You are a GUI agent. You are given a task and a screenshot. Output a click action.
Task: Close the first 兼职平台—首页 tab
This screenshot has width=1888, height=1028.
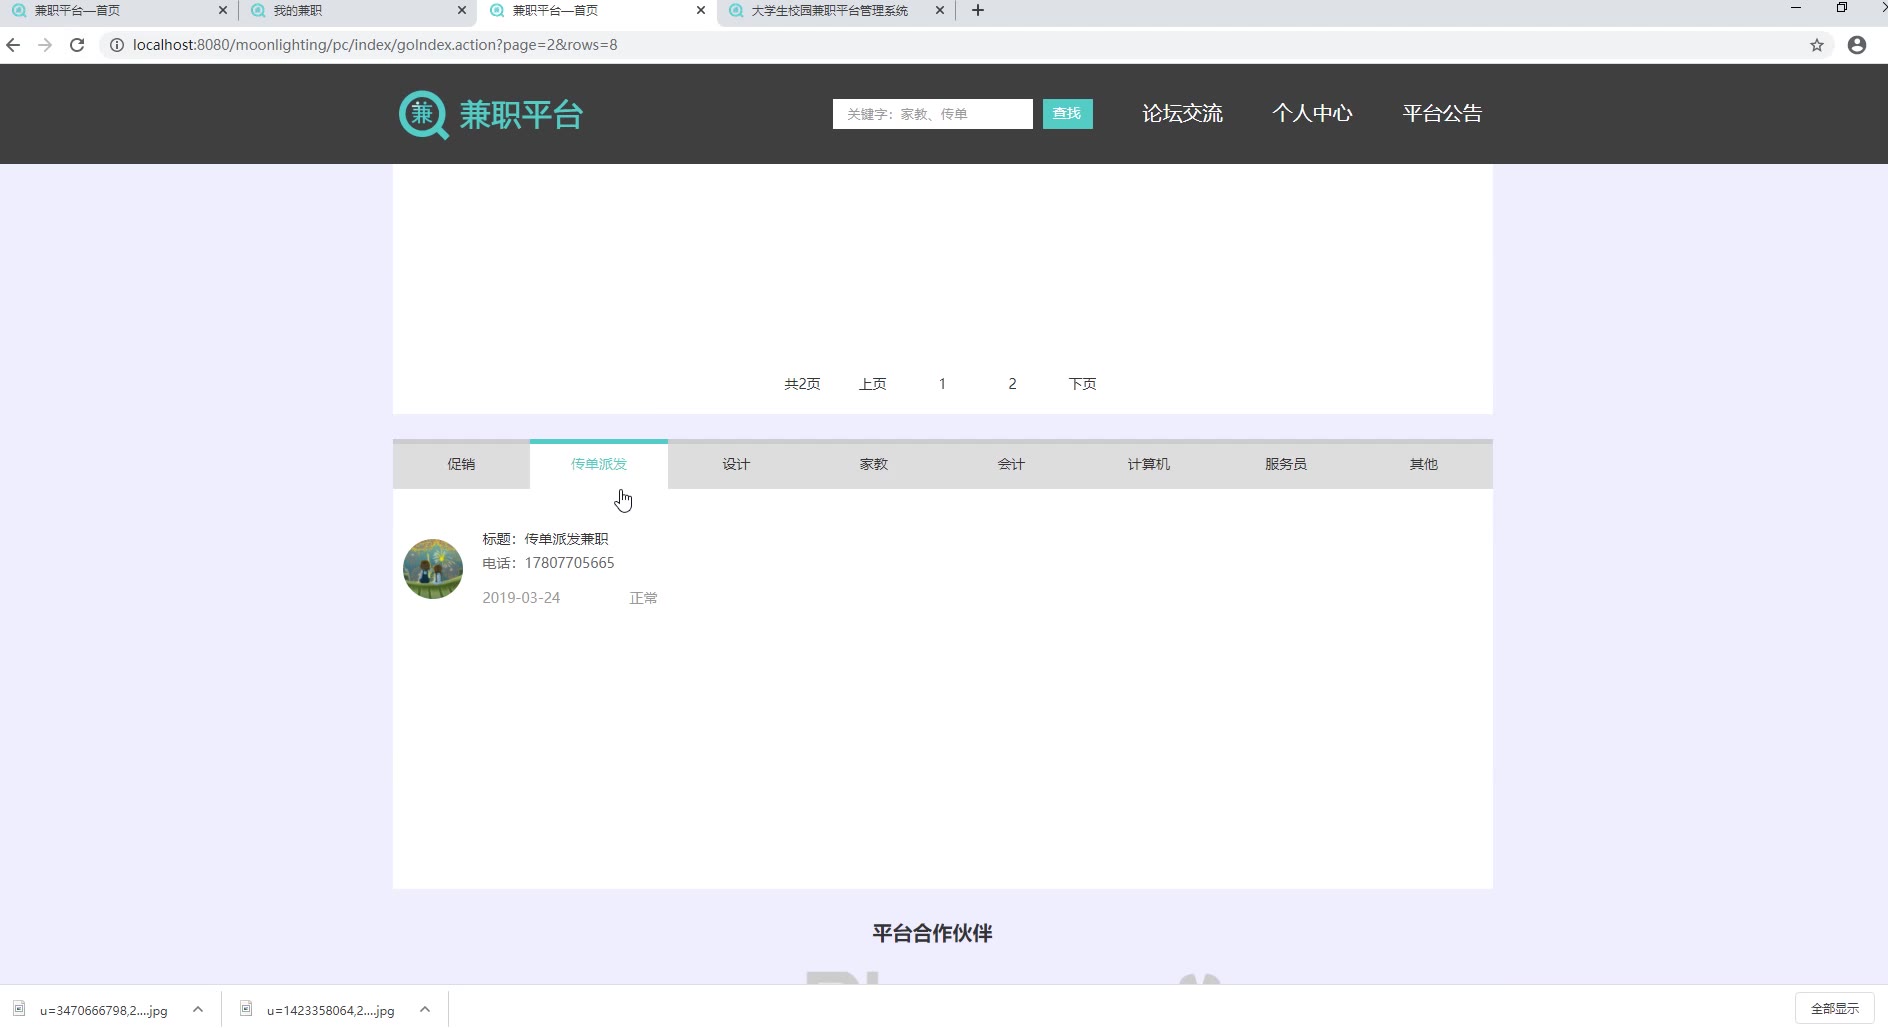tap(222, 10)
